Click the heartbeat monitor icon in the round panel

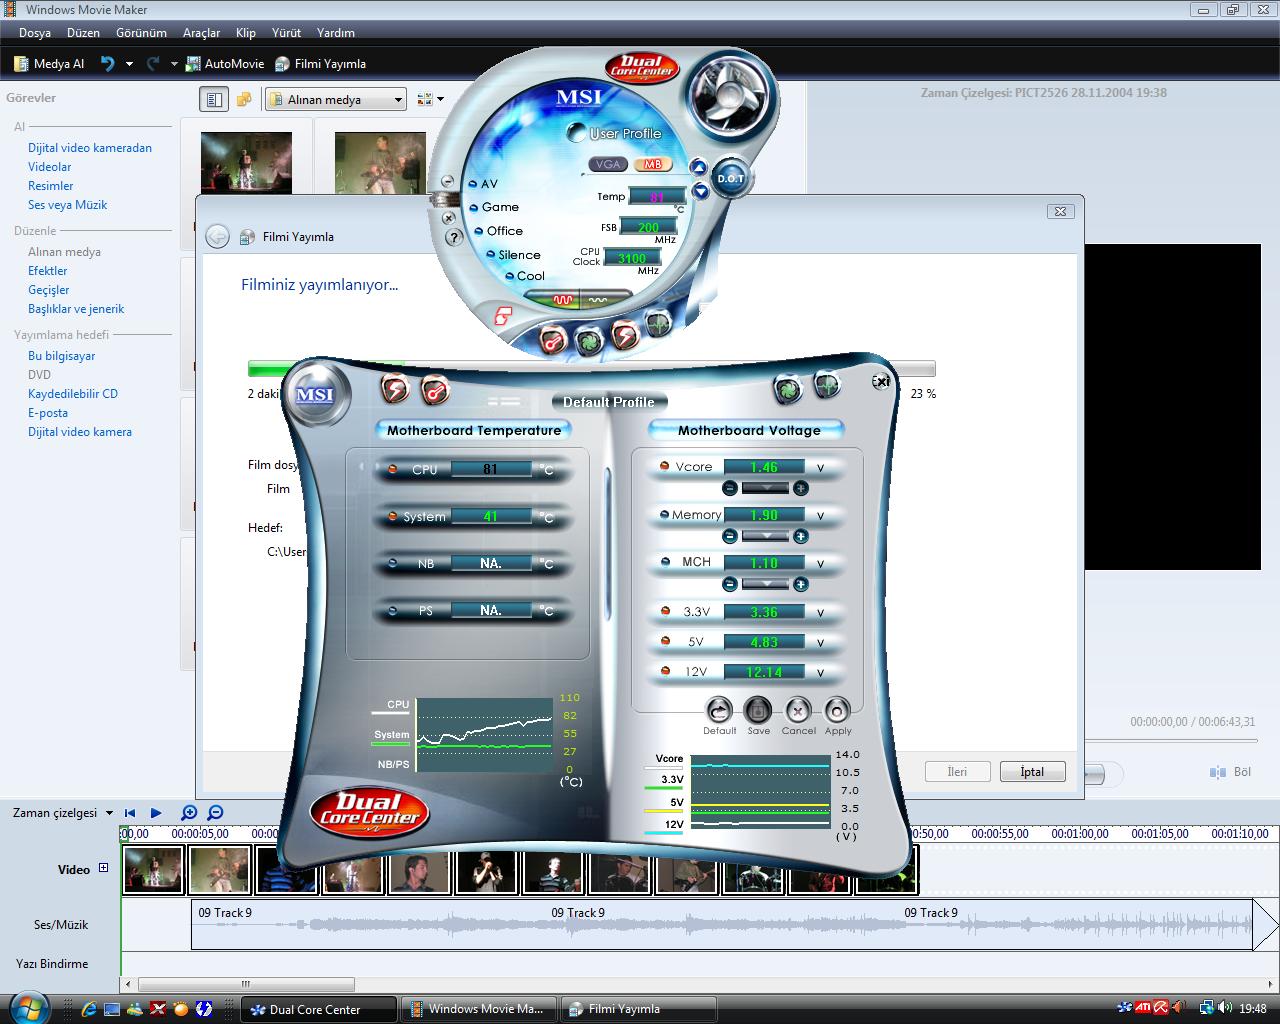click(658, 324)
